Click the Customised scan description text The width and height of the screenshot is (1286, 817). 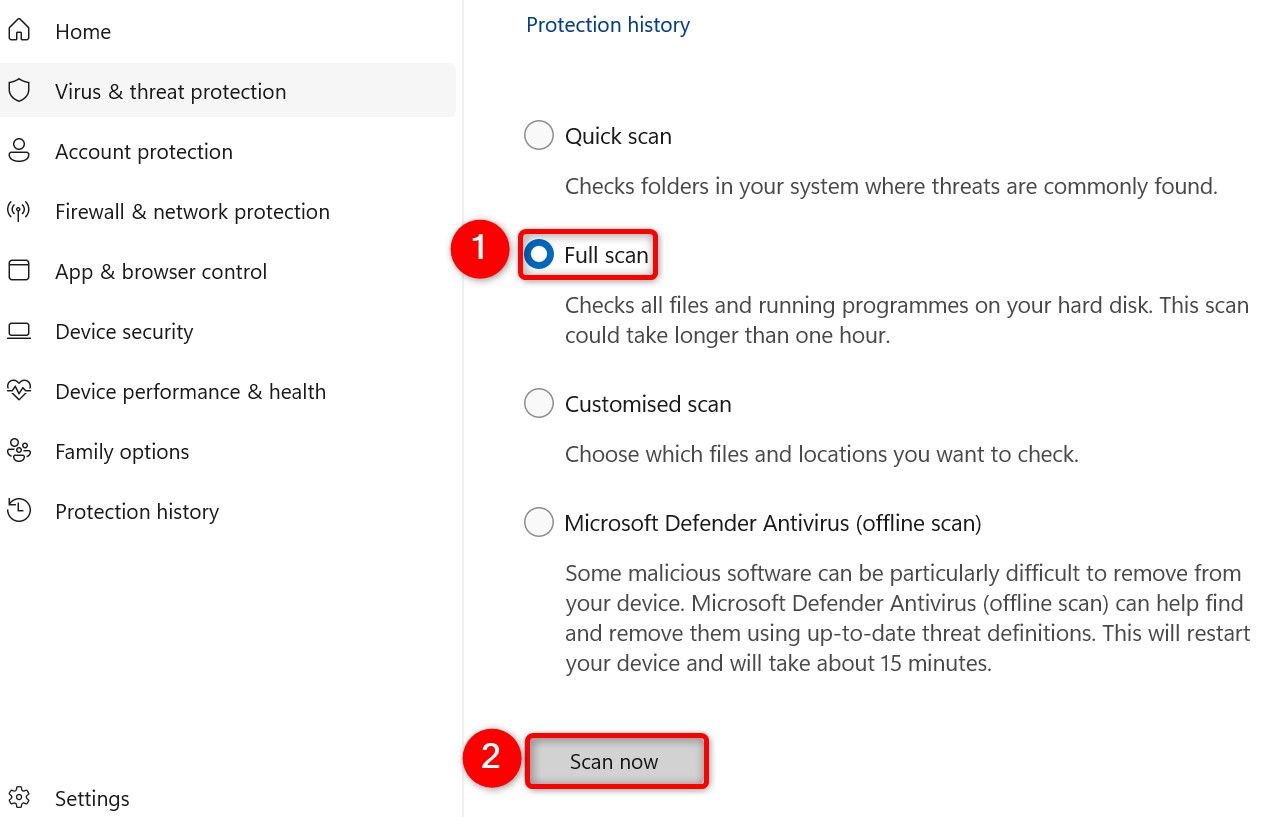click(x=821, y=454)
